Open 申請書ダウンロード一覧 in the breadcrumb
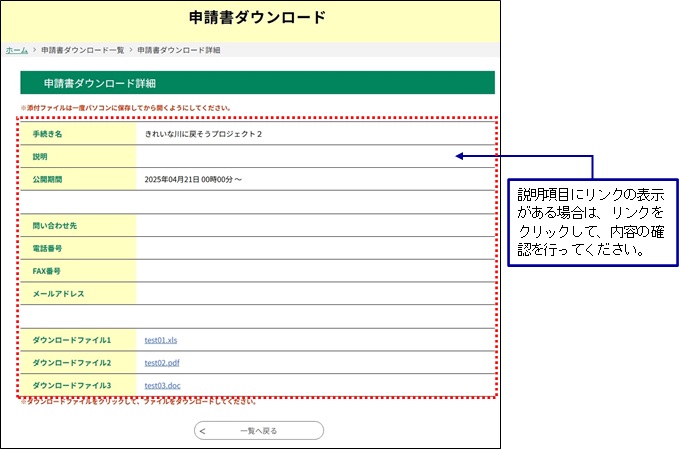Viewport: 679px width, 449px height. [x=83, y=49]
